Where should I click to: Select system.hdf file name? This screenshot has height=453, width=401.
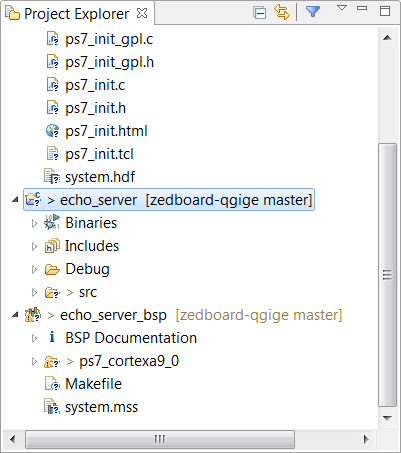[100, 177]
